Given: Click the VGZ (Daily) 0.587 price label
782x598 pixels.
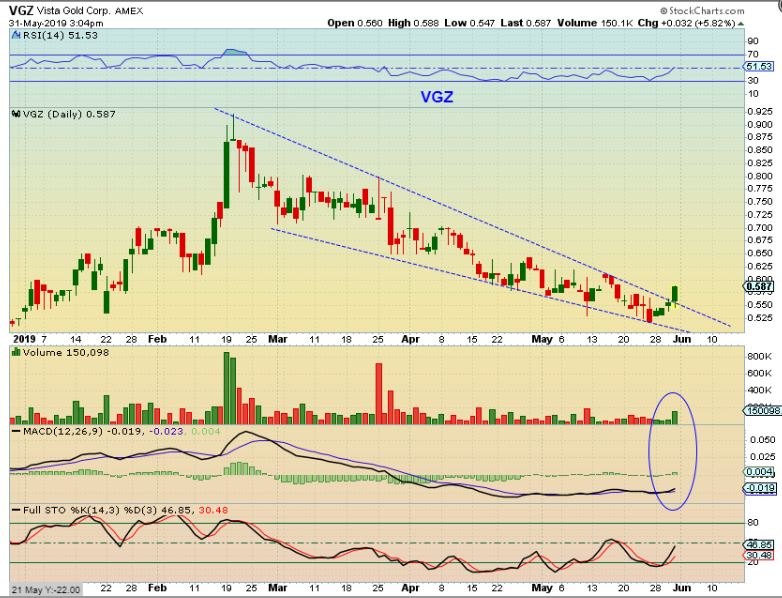Looking at the screenshot, I should (x=69, y=114).
